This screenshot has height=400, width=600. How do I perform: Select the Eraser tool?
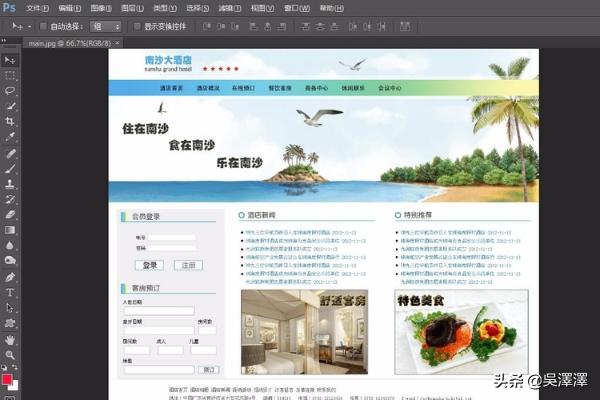(x=10, y=213)
